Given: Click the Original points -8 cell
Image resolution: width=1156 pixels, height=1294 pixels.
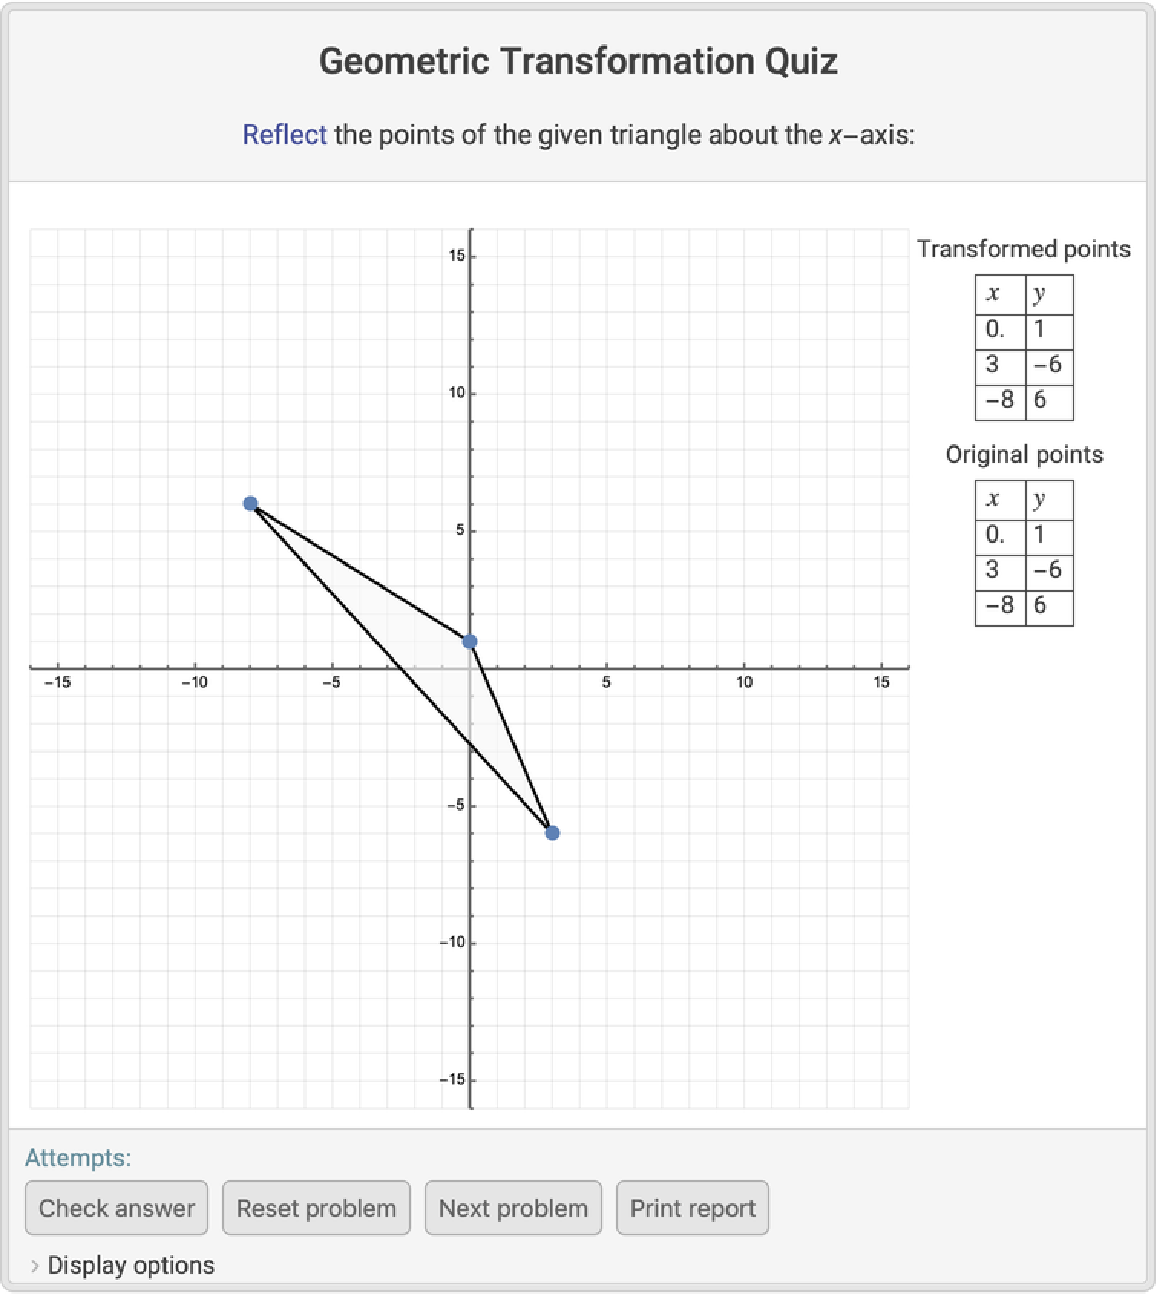Looking at the screenshot, I should [1000, 606].
